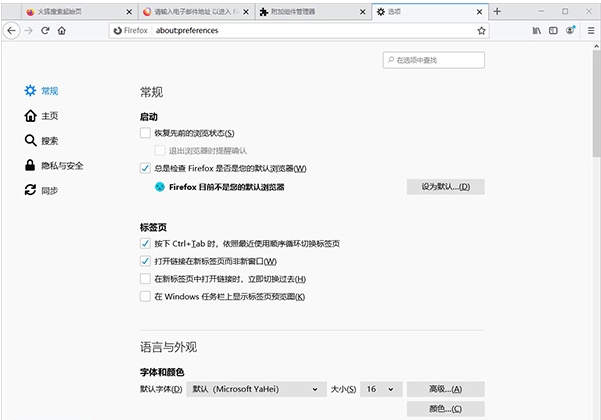The height and width of the screenshot is (420, 601).
Task: Click the Firefox identity icon in address bar
Action: [x=118, y=30]
